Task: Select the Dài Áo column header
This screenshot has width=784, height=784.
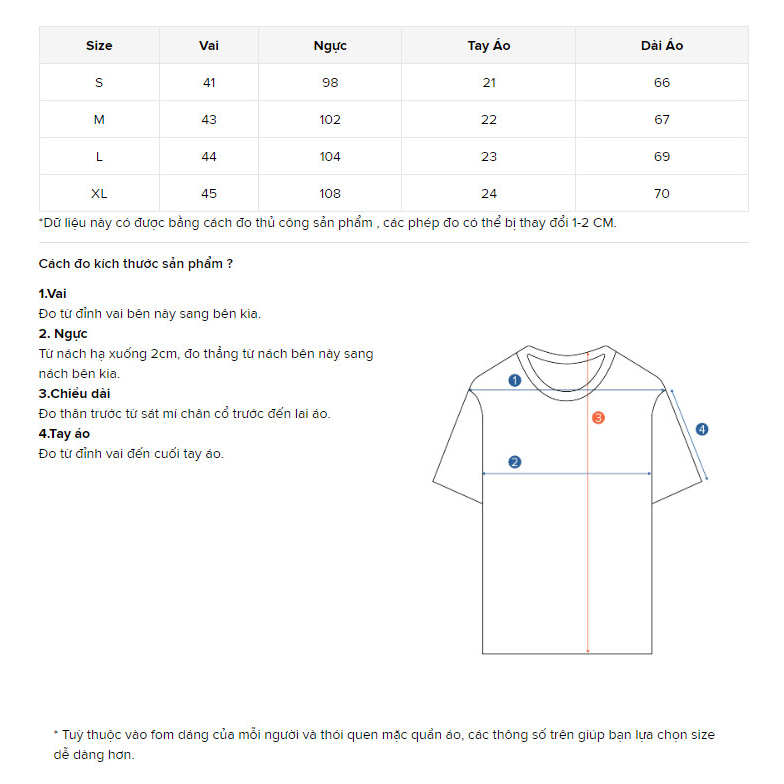Action: point(662,45)
